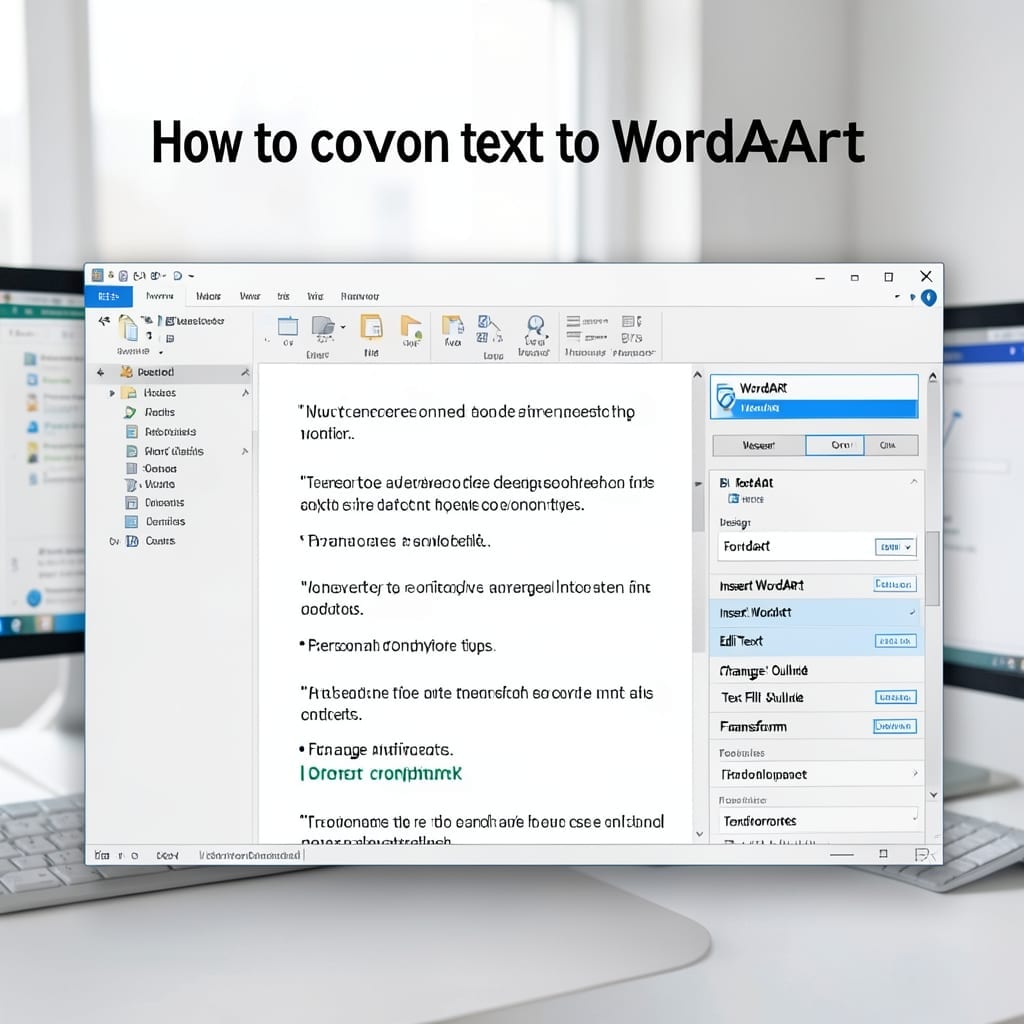Click the first document paragraph text
Image resolution: width=1024 pixels, height=1024 pixels.
[x=468, y=423]
